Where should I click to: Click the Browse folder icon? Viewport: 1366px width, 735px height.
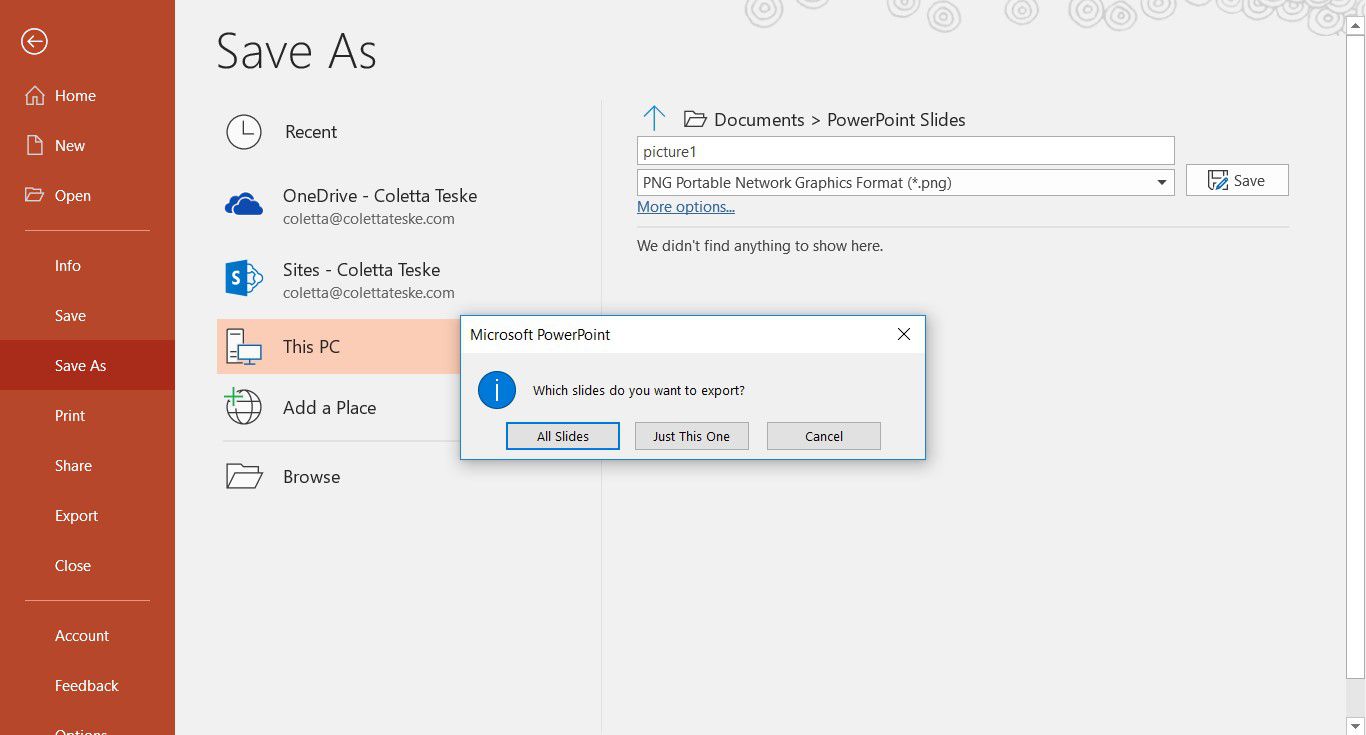point(244,476)
